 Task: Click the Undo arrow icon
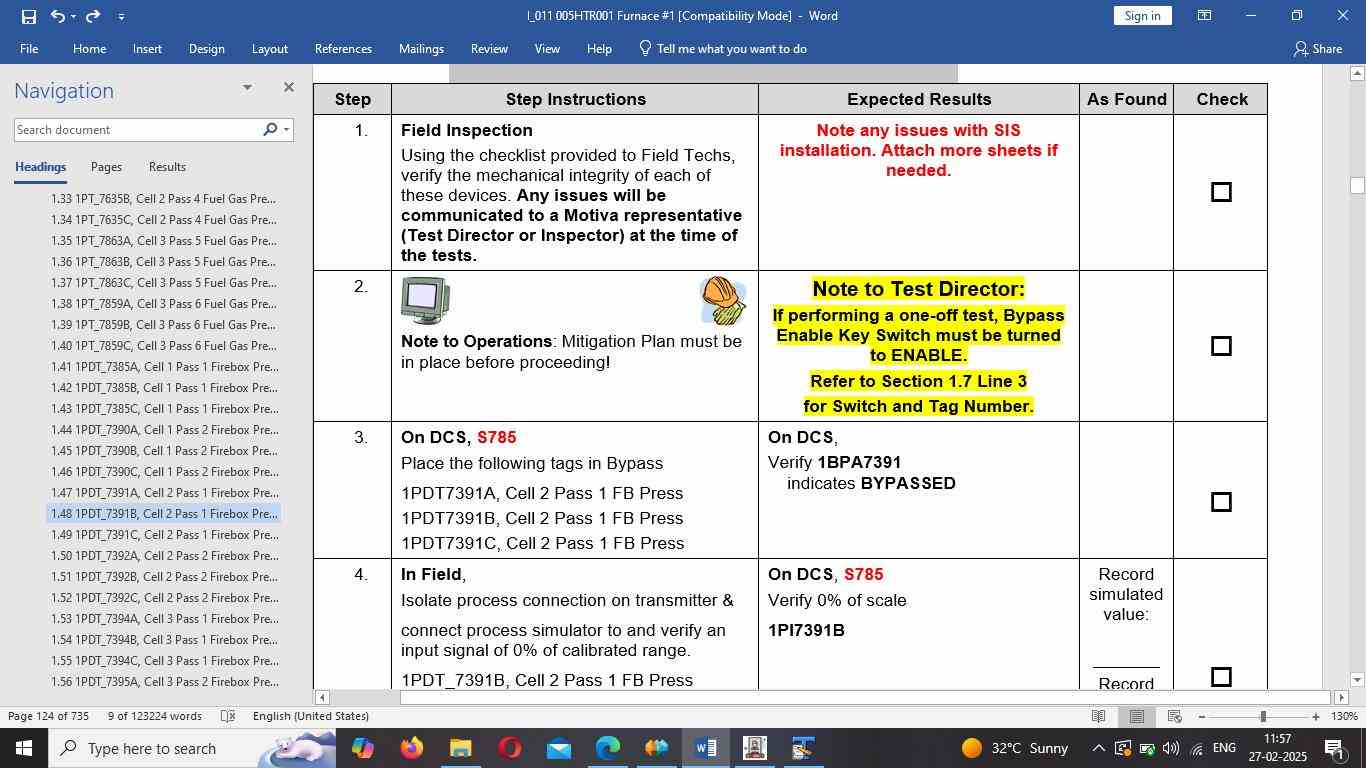(58, 16)
